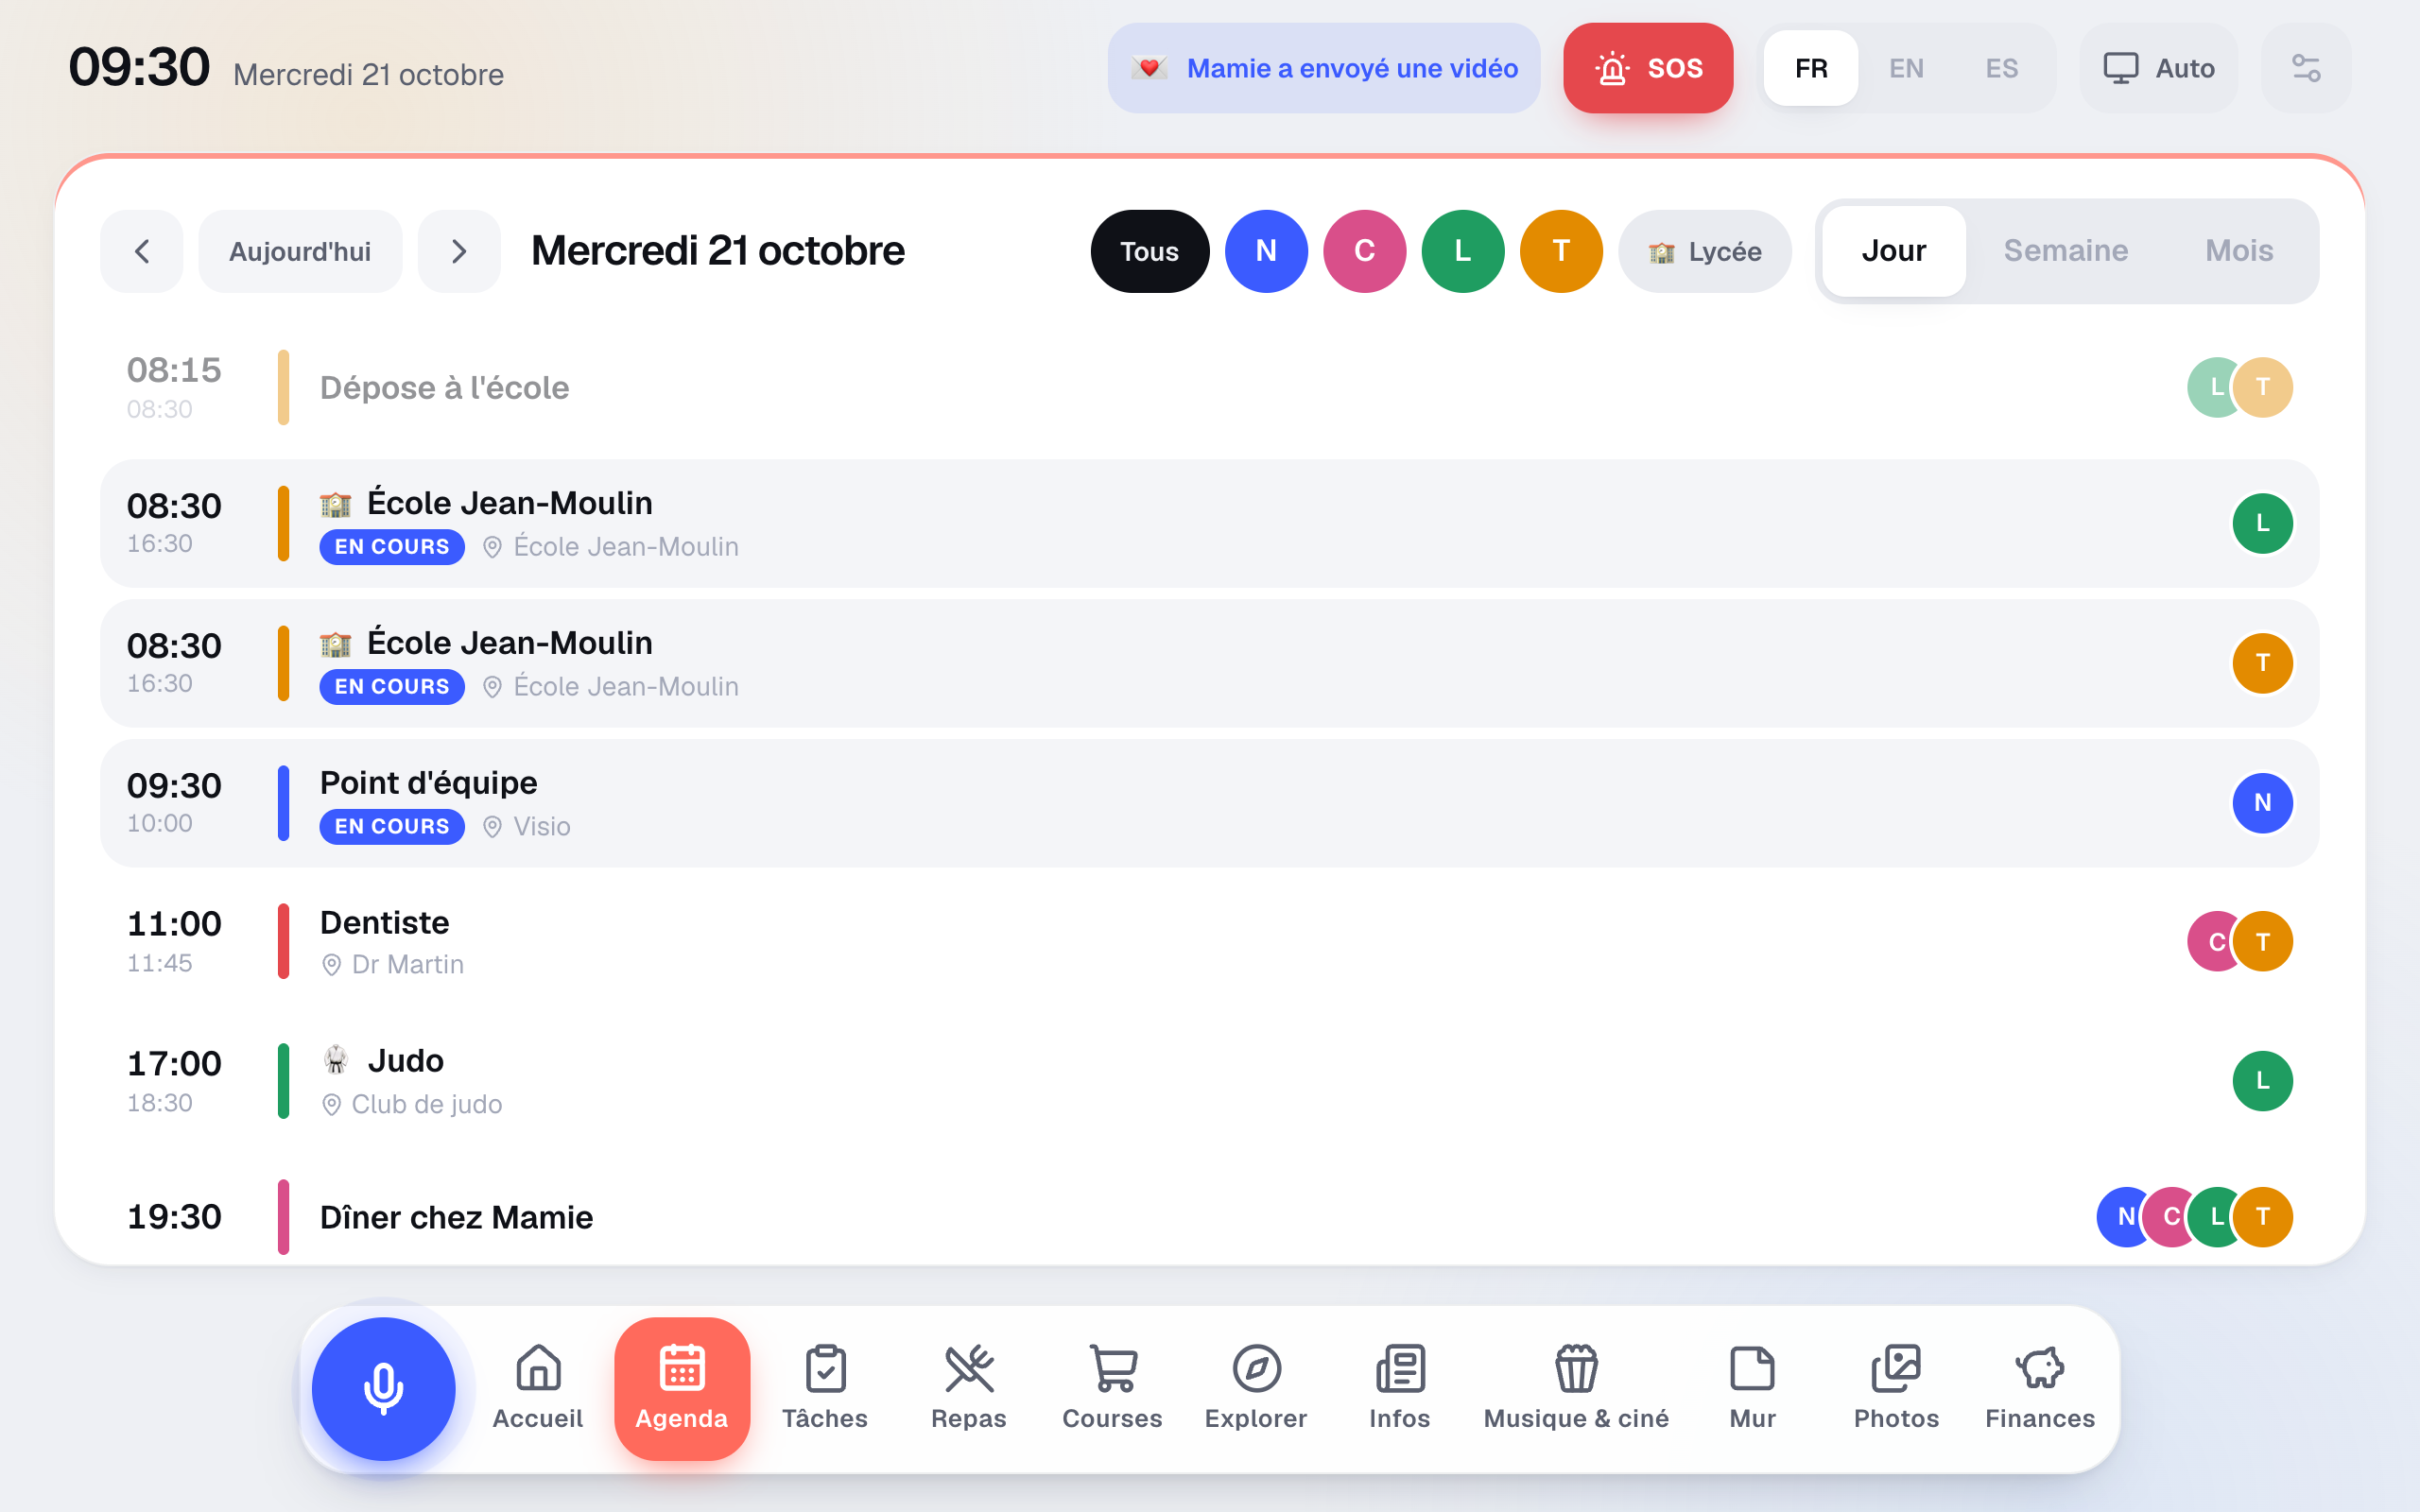Open the Dépose à l'école event
Image resolution: width=2420 pixels, height=1512 pixels.
1210,387
